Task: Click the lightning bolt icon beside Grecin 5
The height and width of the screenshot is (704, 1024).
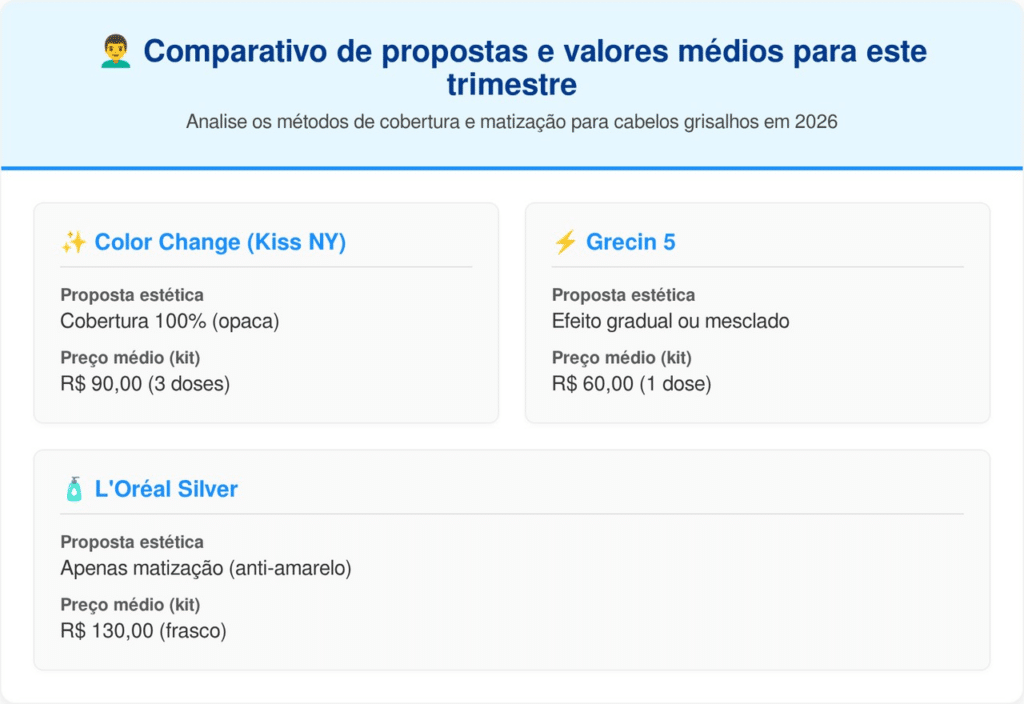Action: (x=564, y=242)
